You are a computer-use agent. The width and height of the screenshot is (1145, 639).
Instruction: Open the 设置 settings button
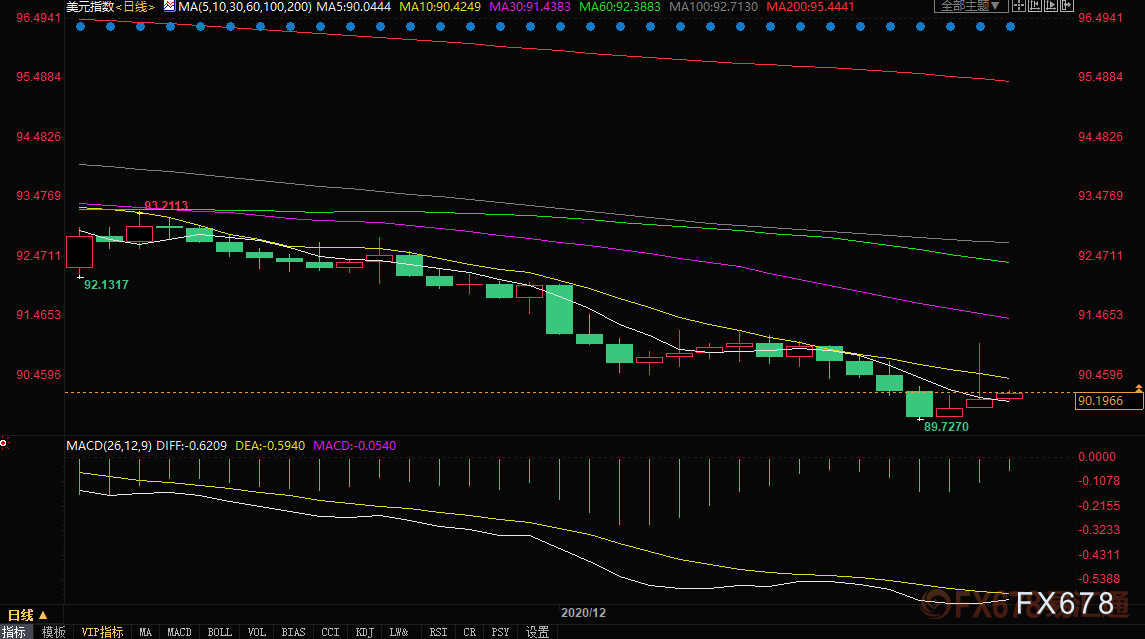[537, 632]
